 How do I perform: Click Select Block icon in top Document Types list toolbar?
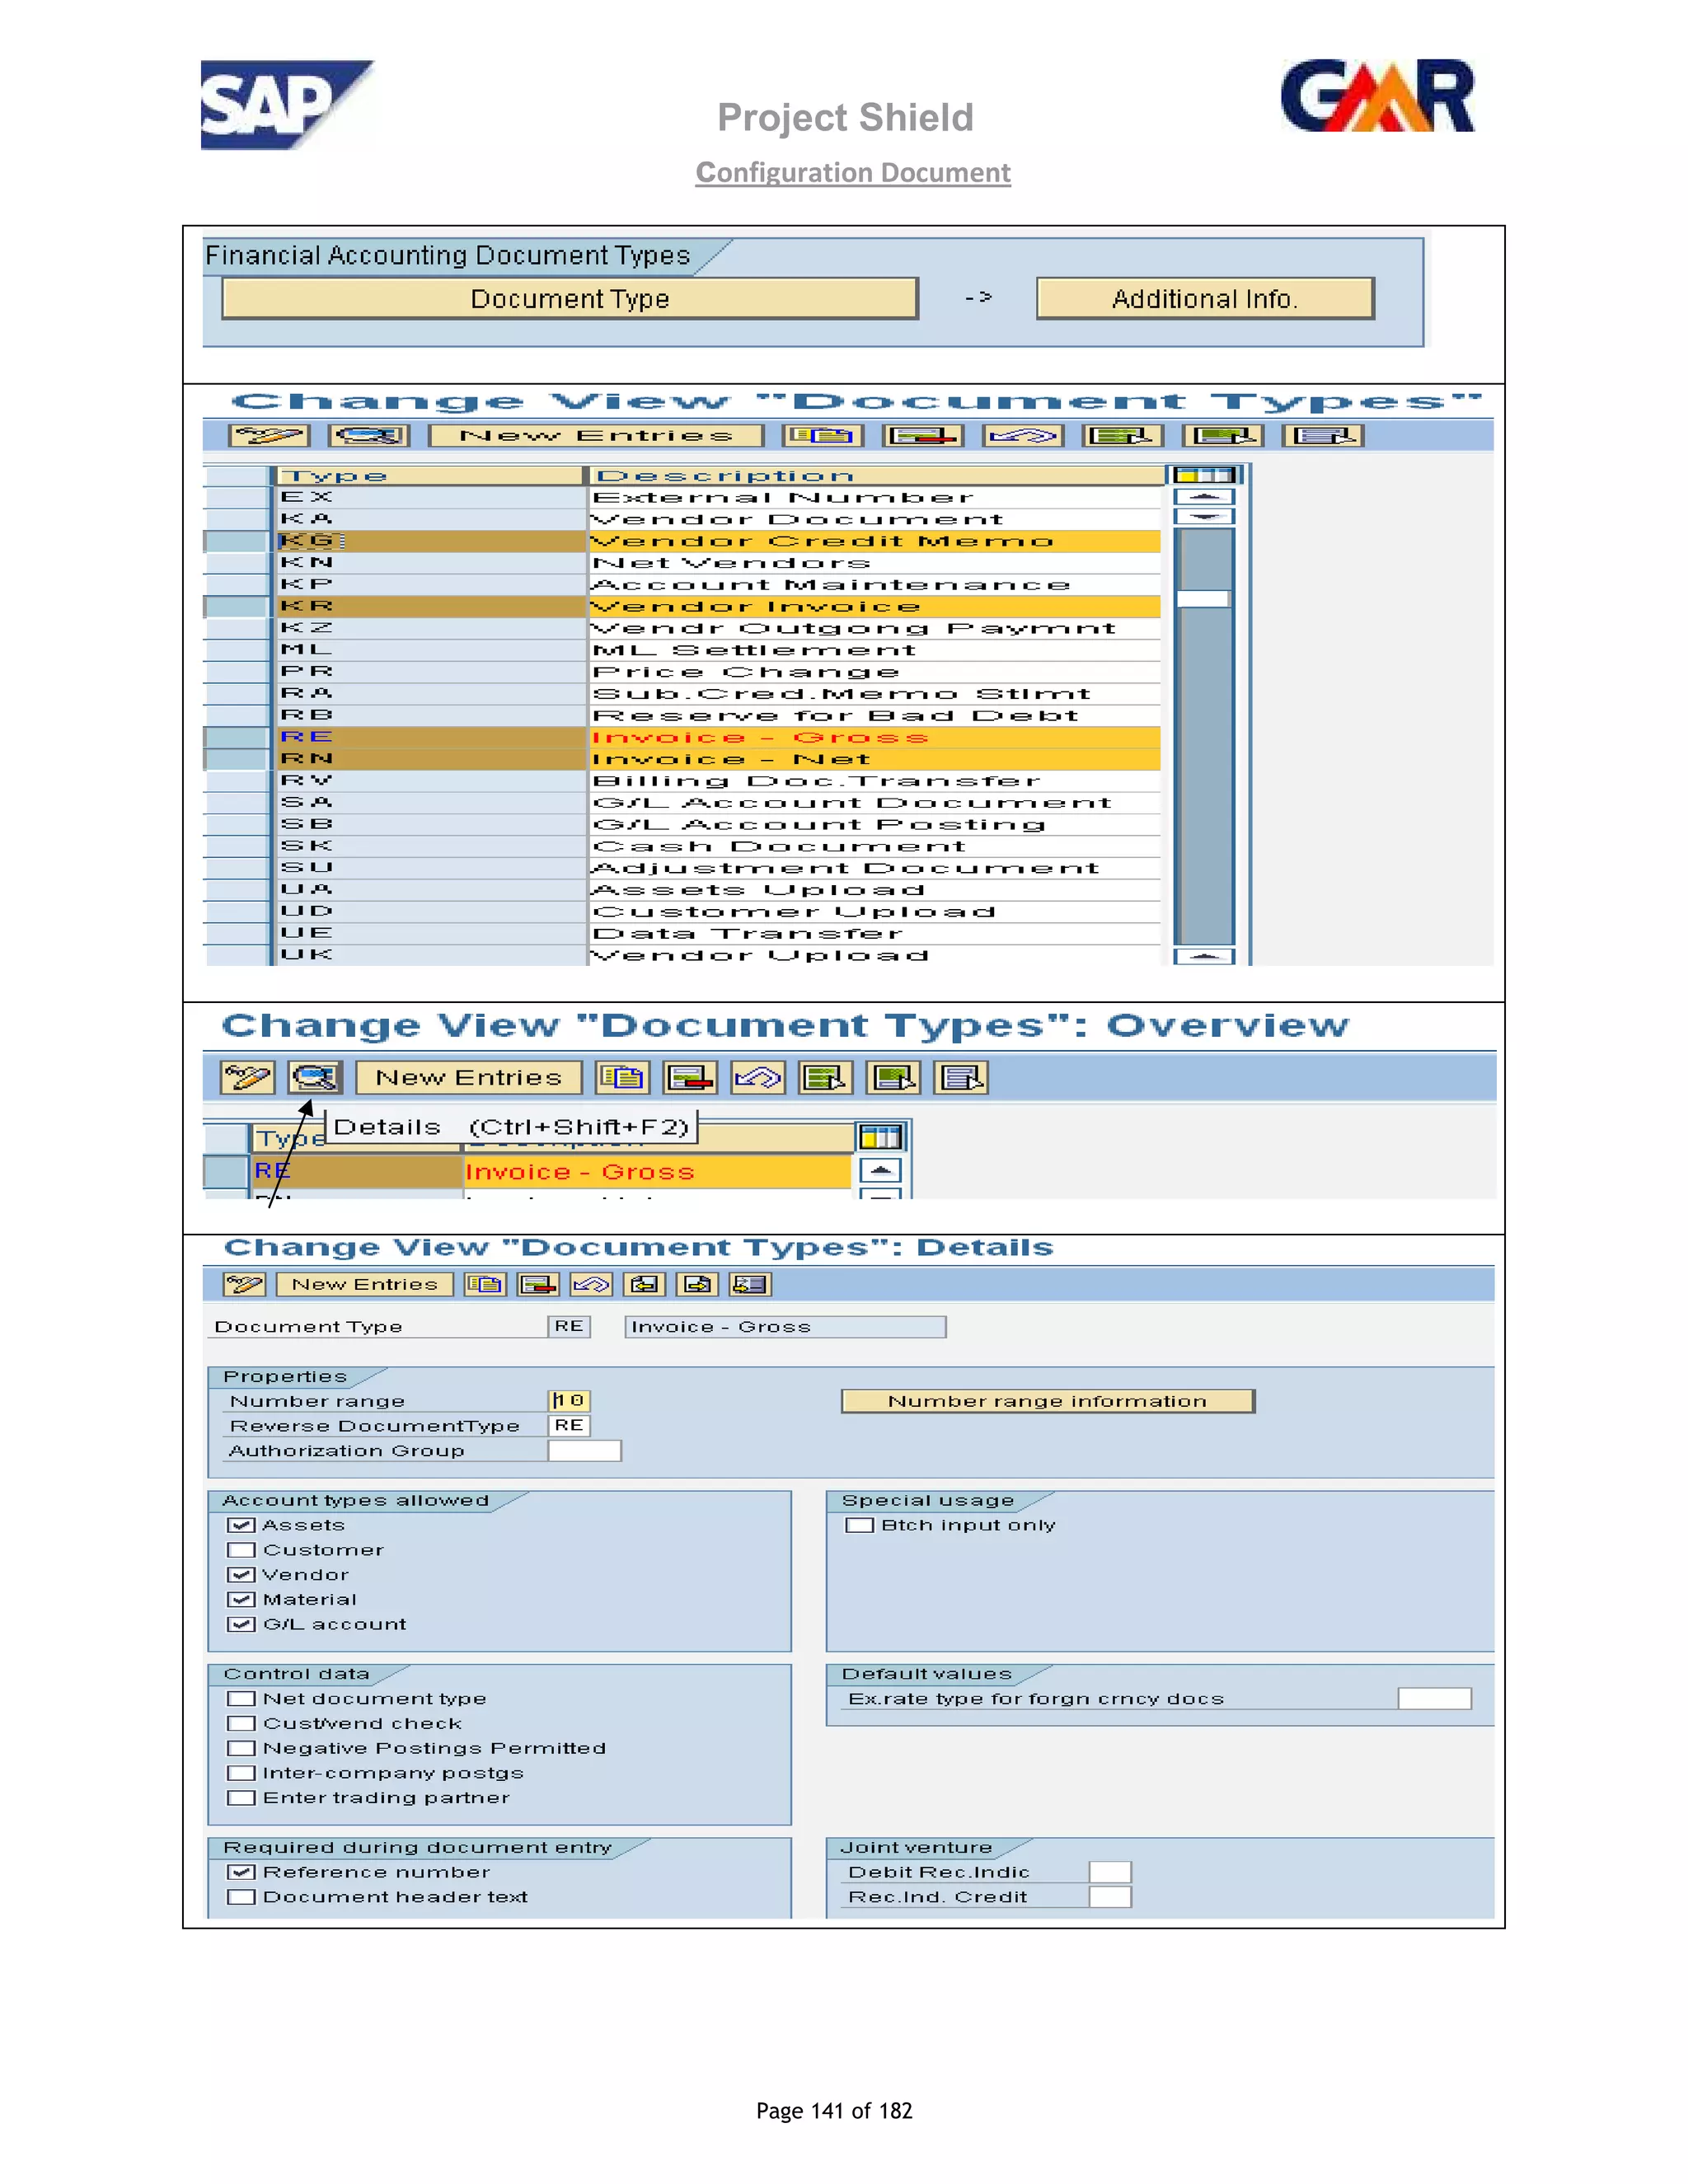point(1223,436)
